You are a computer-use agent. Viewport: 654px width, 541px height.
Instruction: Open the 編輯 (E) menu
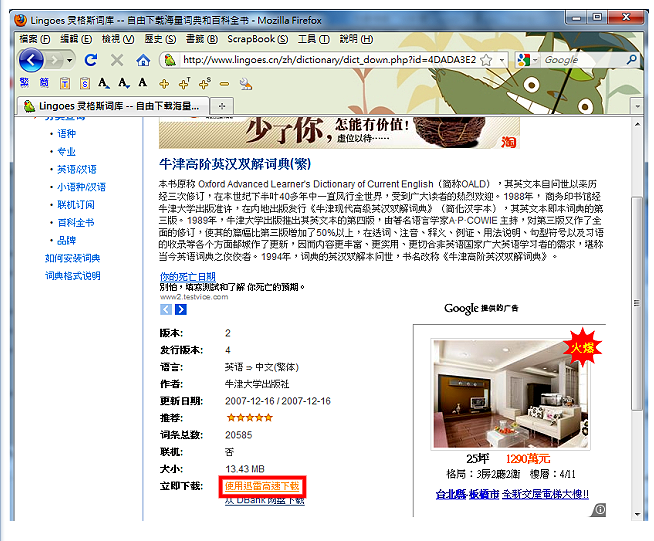76,39
